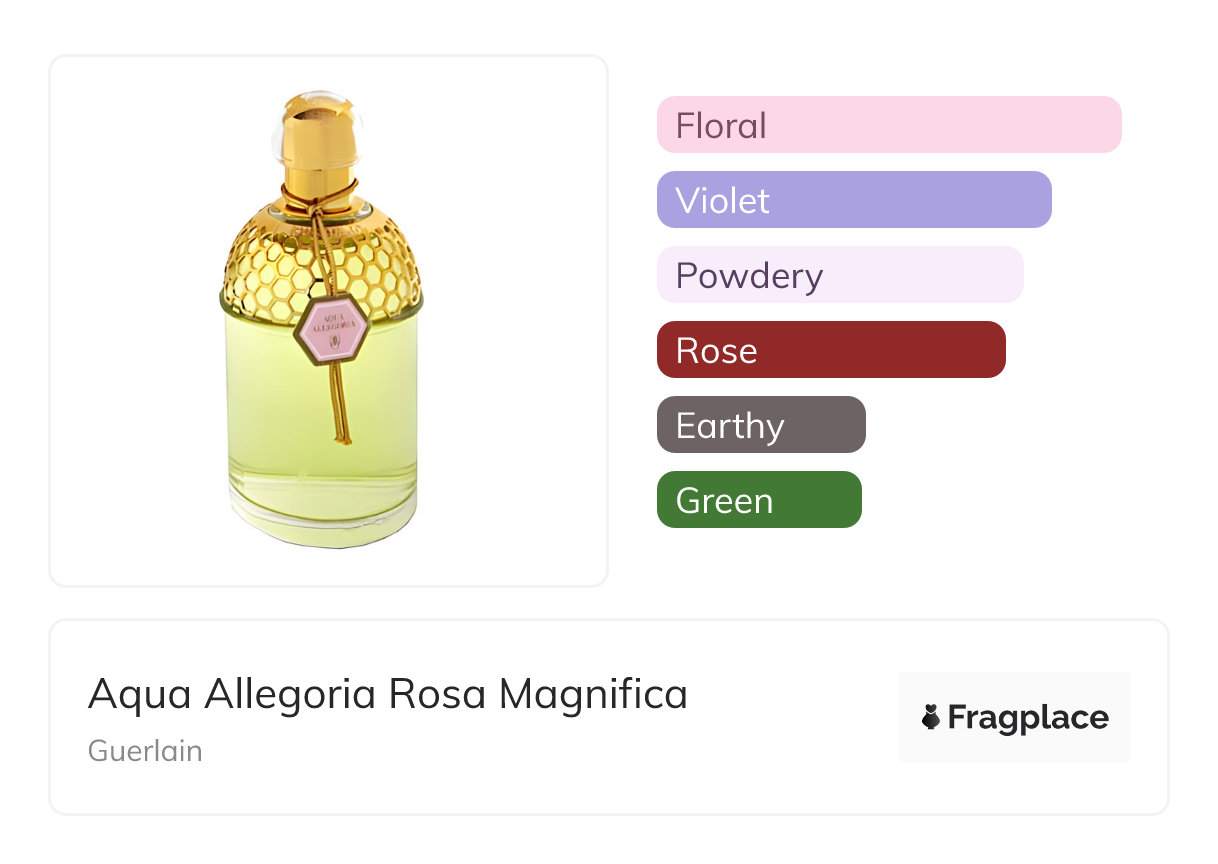Click the Fragplace bottle logo icon
This screenshot has height=864, width=1218.
click(931, 717)
